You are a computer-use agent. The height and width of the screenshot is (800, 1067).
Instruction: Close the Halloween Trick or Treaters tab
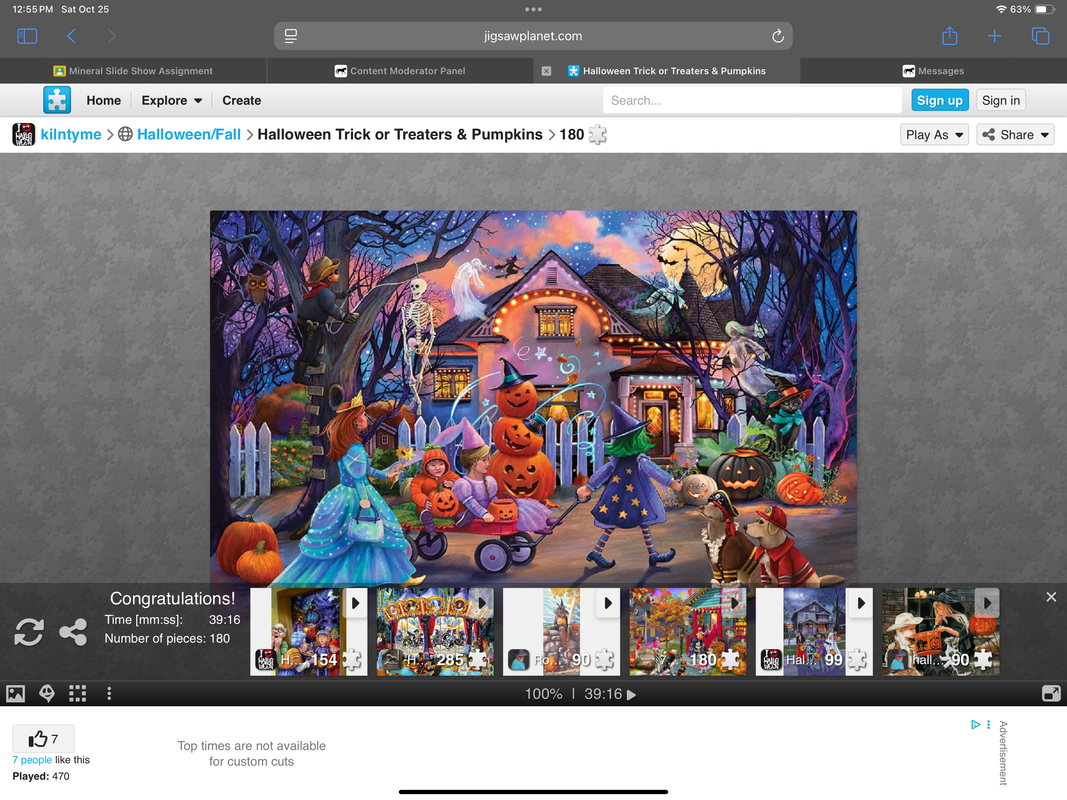(x=546, y=71)
